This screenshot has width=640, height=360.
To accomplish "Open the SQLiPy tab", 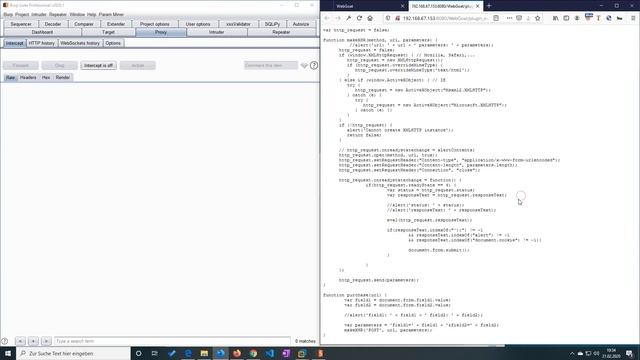I will tap(272, 24).
